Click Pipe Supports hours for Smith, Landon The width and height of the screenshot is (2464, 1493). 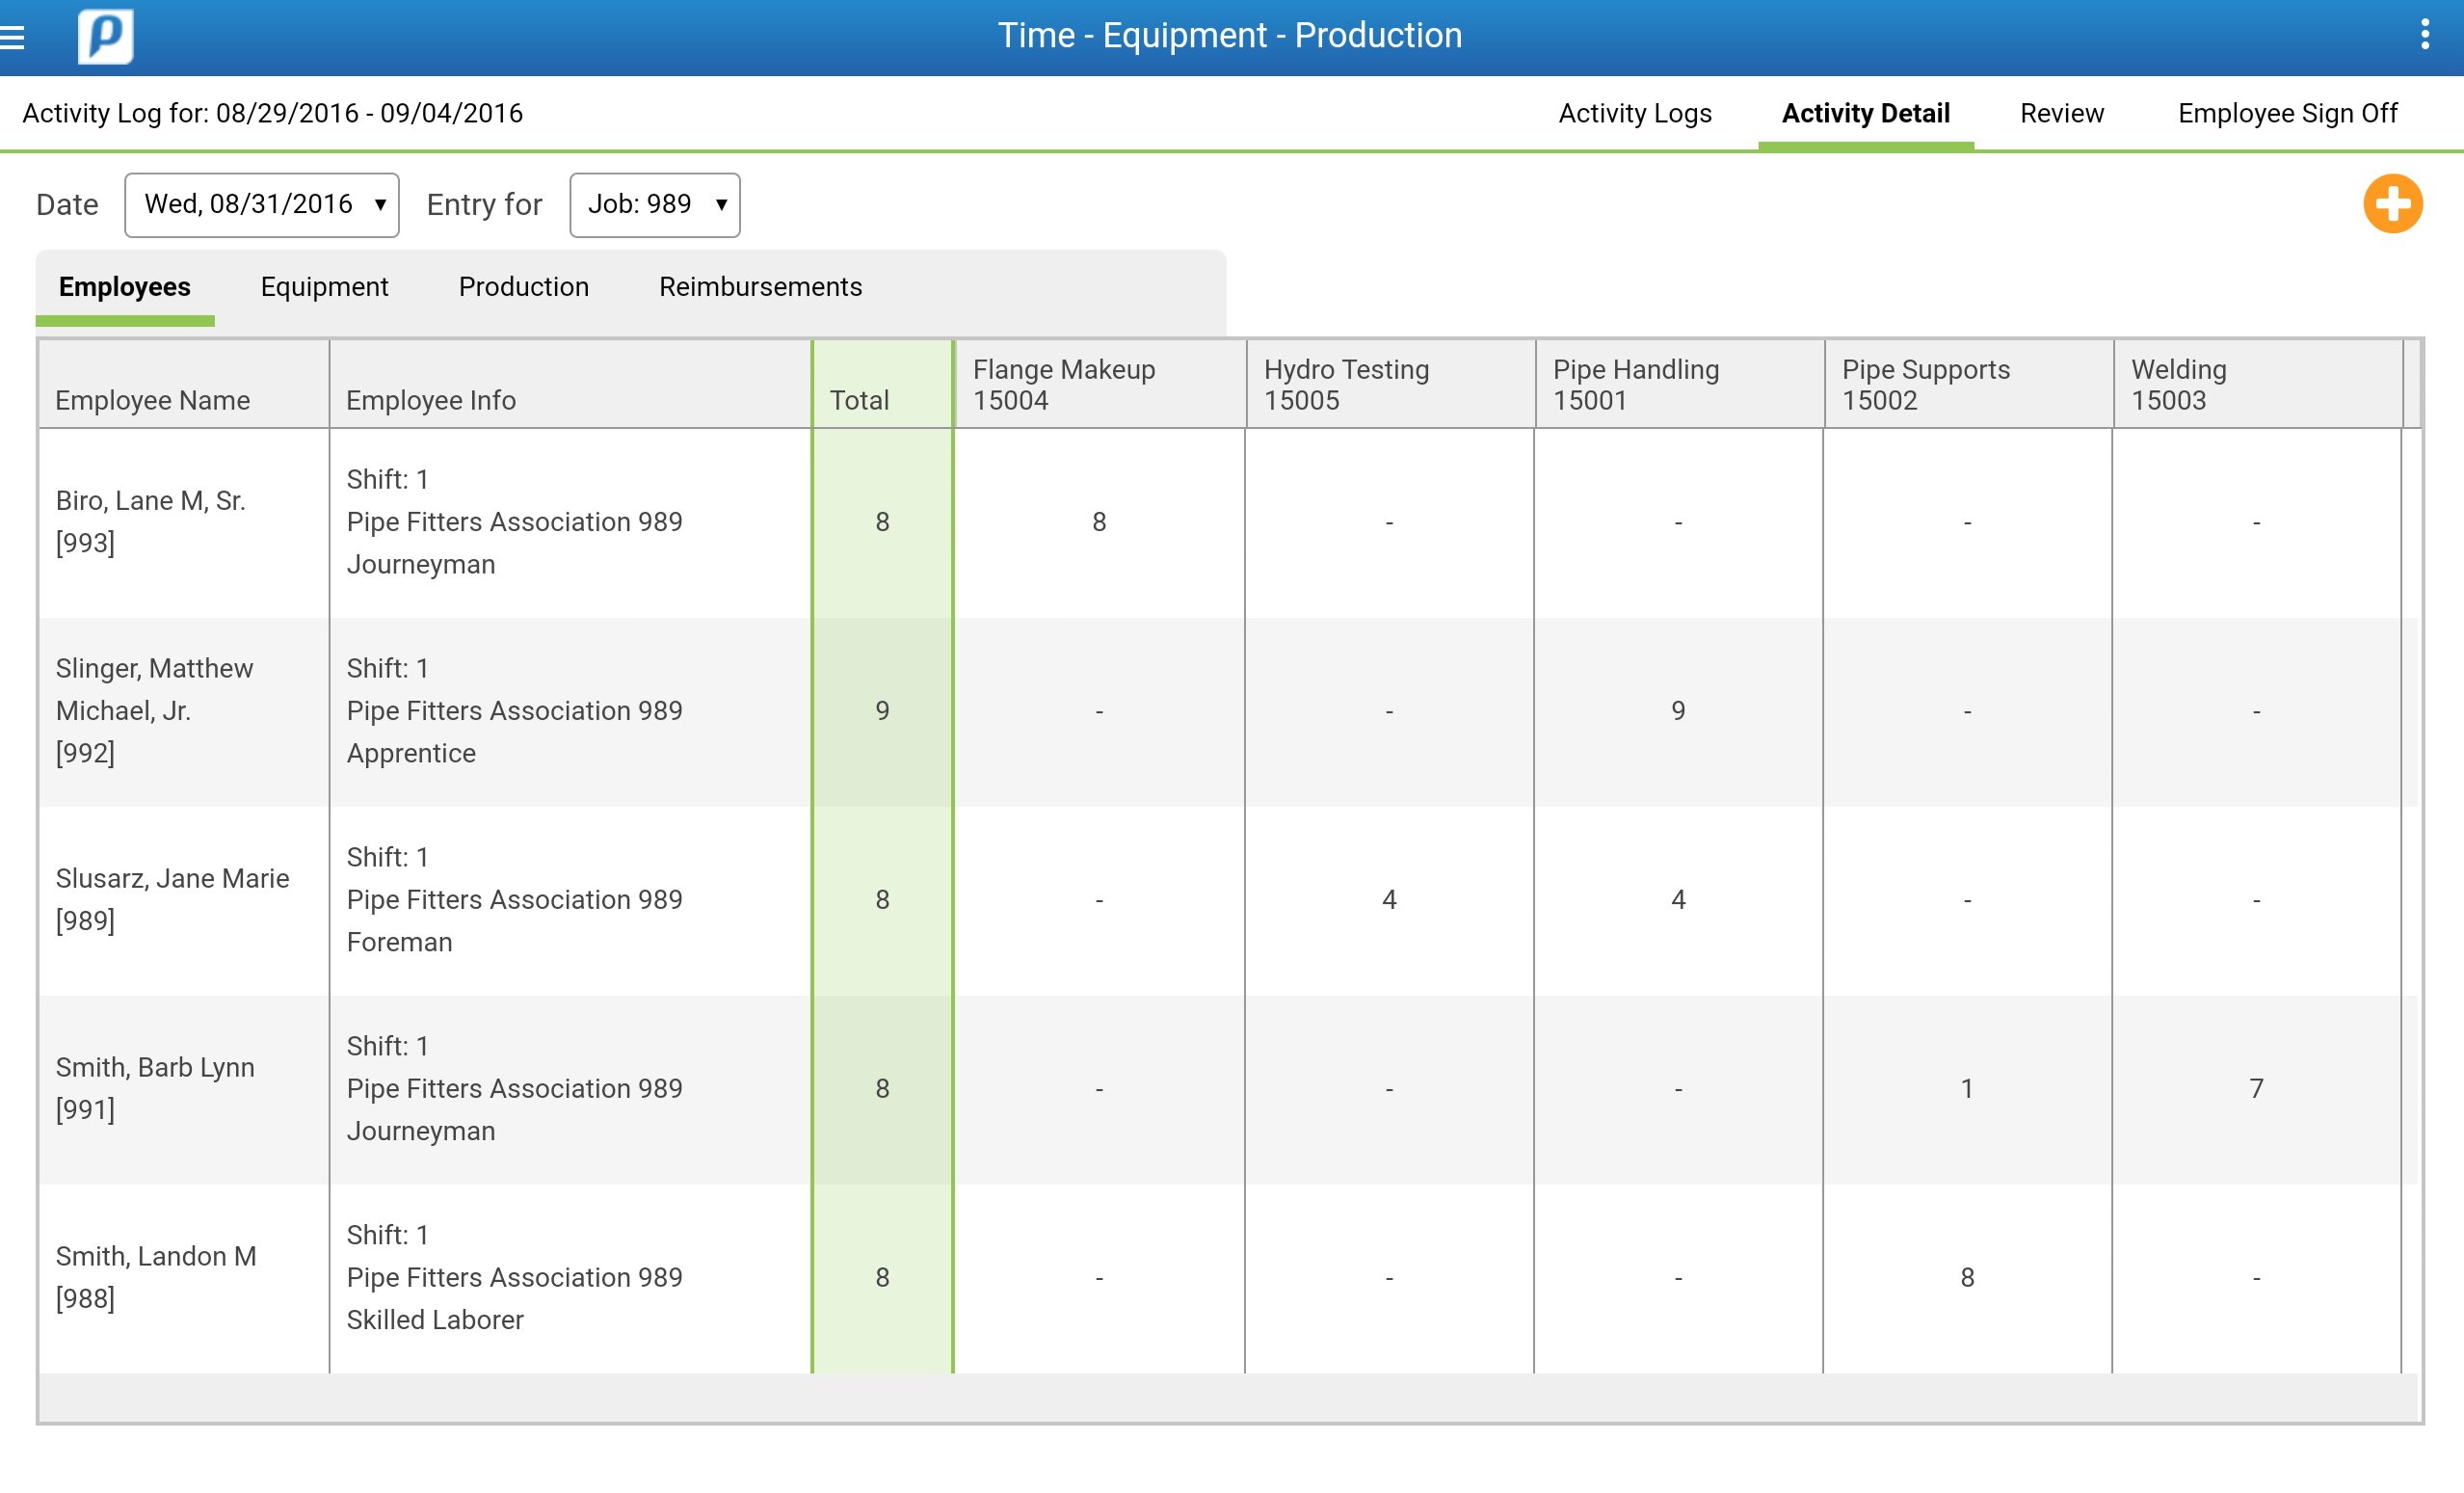(x=1967, y=1278)
